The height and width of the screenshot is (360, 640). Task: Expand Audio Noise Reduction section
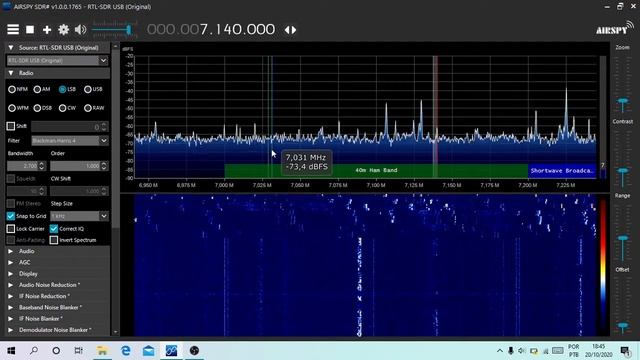point(11,285)
